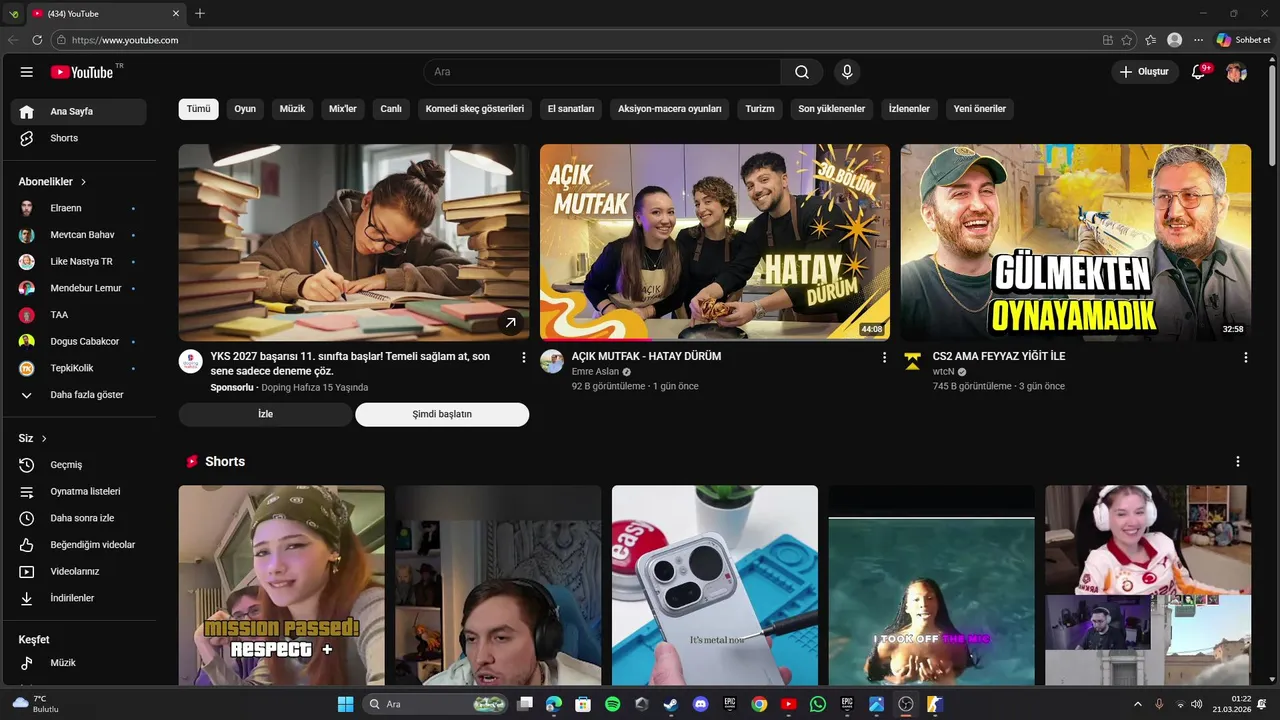Open Spotify from the taskbar
The width and height of the screenshot is (1280, 720).
pyautogui.click(x=612, y=704)
